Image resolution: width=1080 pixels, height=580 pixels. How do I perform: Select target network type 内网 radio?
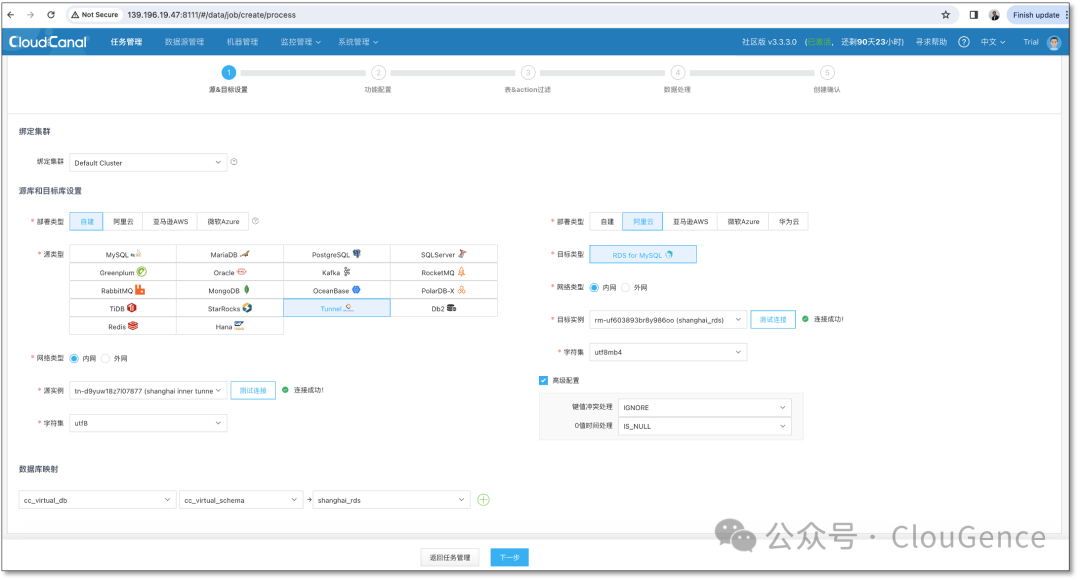(594, 287)
